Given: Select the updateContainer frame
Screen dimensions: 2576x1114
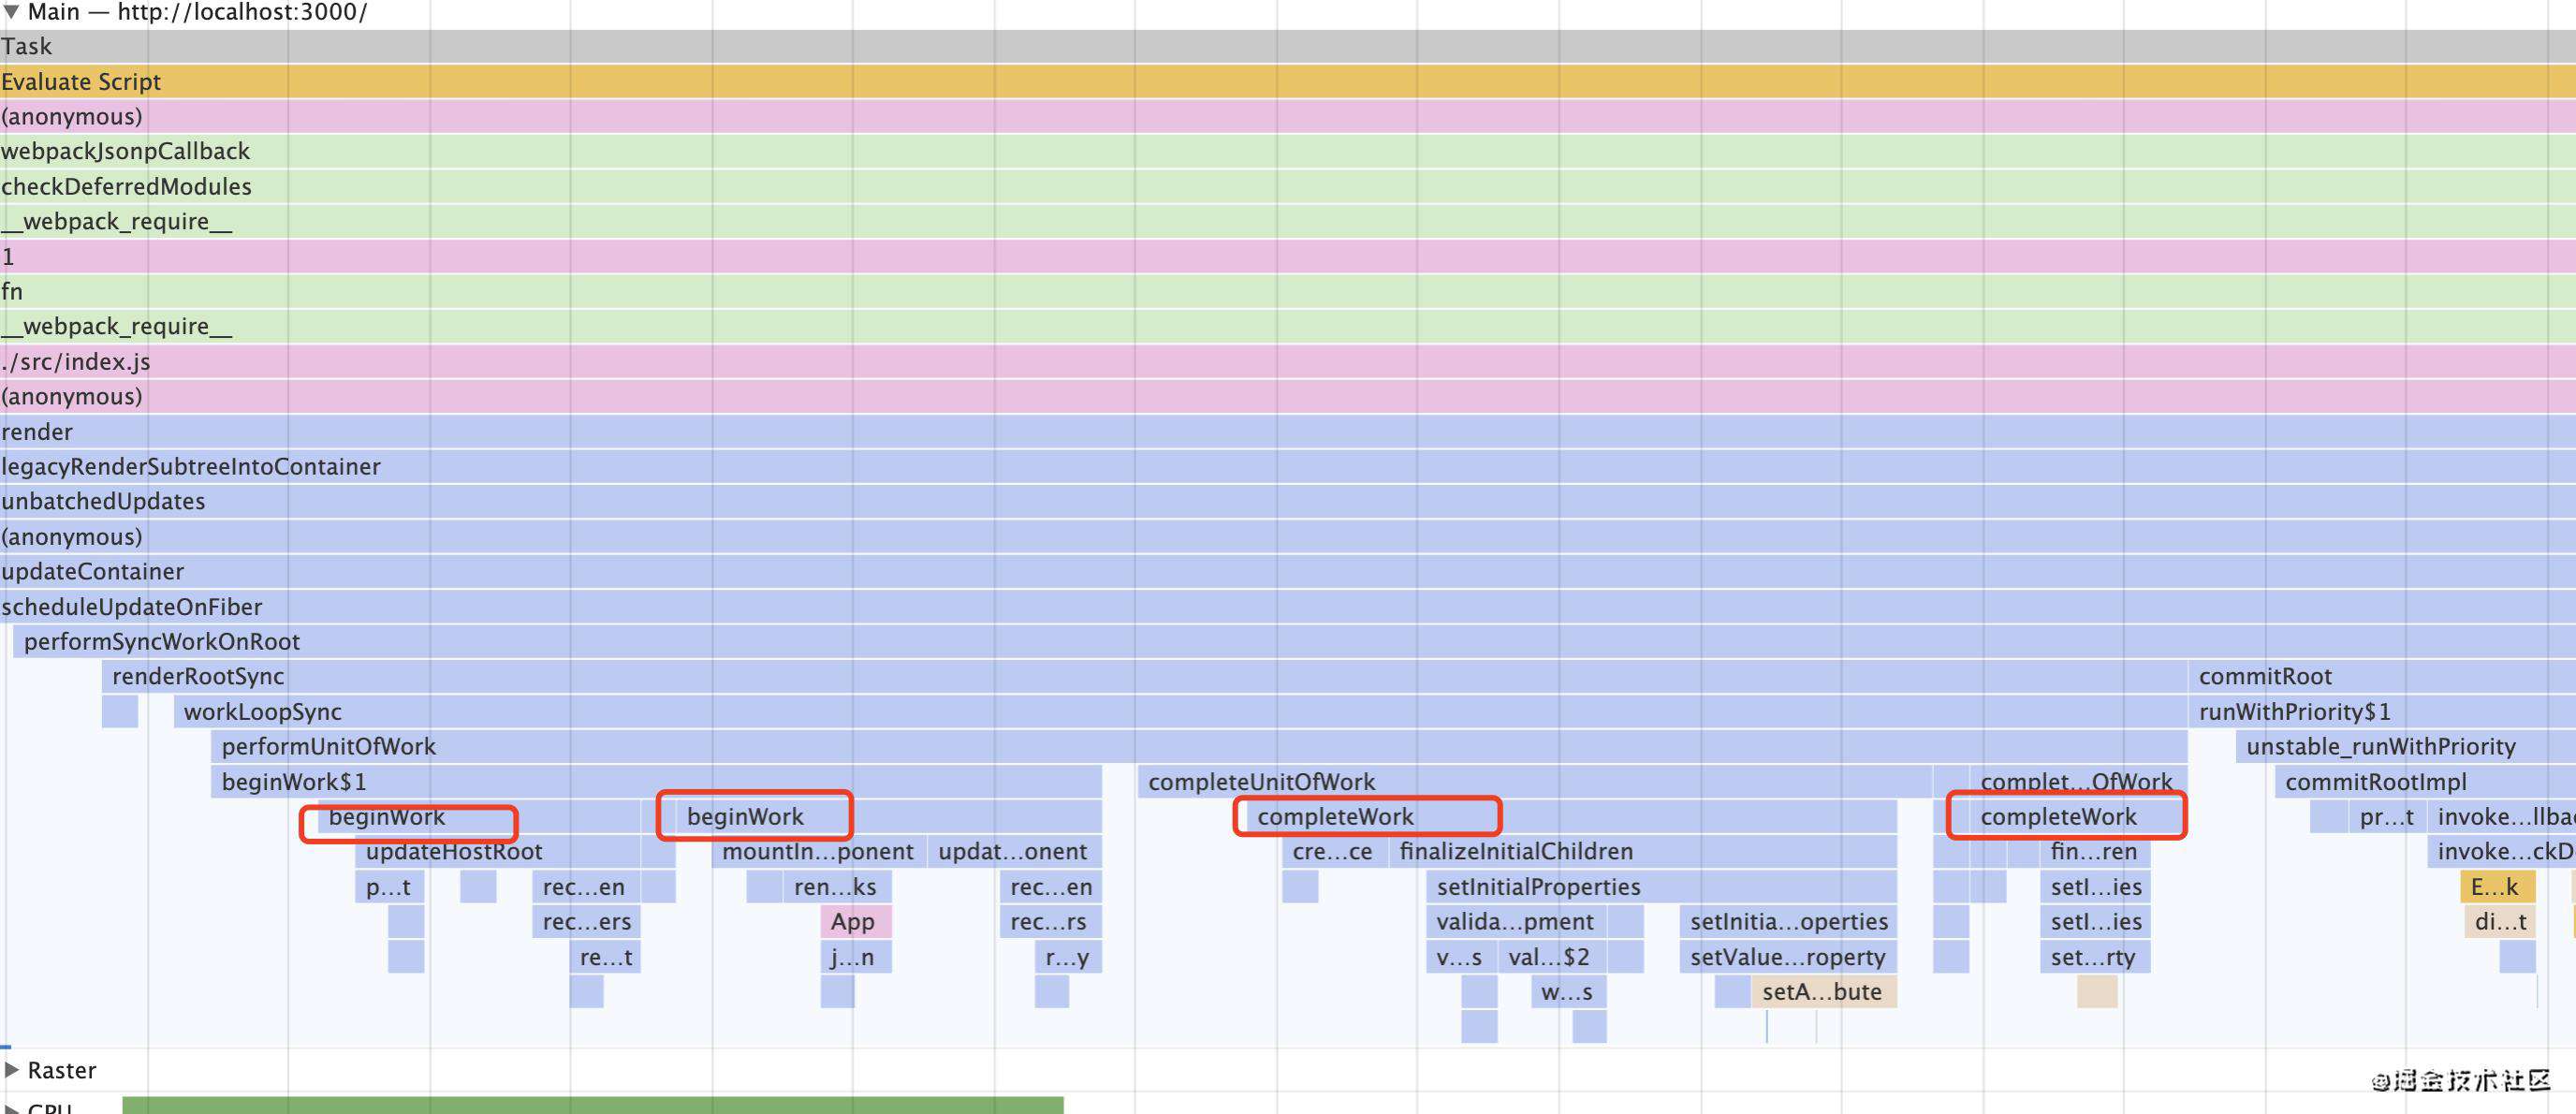Looking at the screenshot, I should [1288, 572].
